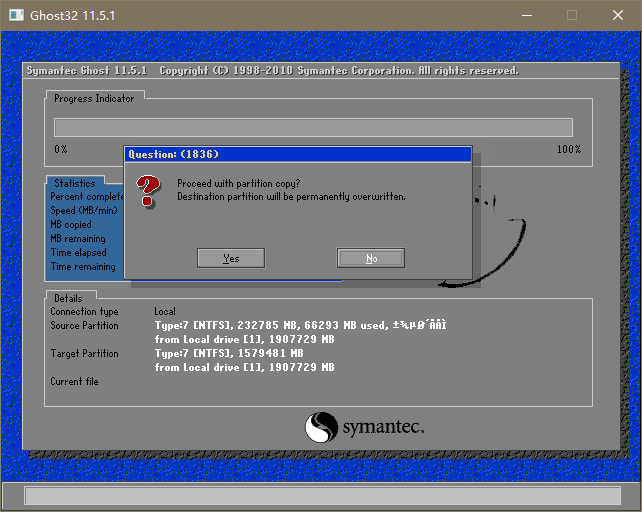Screen dimensions: 642x512
Task: Click the Symantec yin-yang logo icon
Action: click(321, 428)
